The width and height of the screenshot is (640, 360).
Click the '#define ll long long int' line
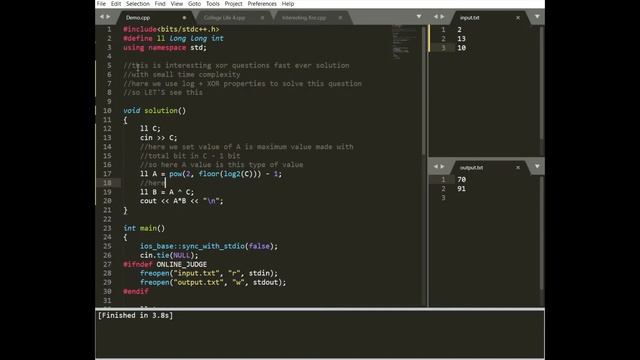coord(173,38)
